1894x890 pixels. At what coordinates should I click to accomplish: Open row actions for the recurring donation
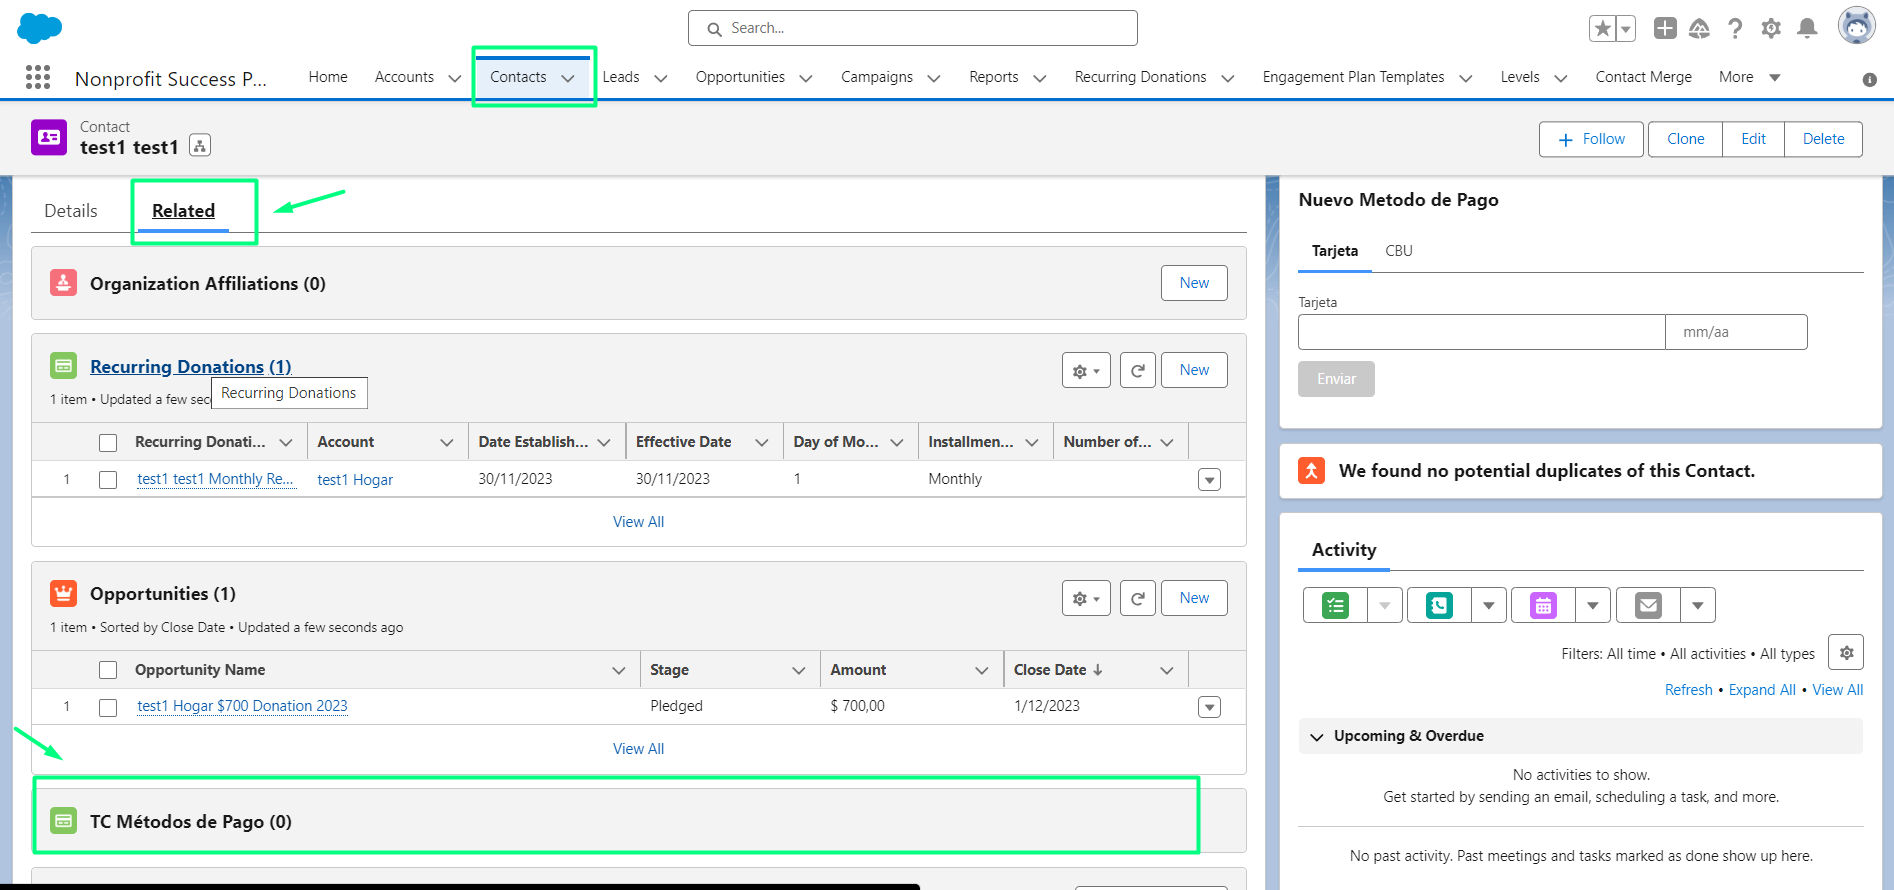coord(1209,480)
